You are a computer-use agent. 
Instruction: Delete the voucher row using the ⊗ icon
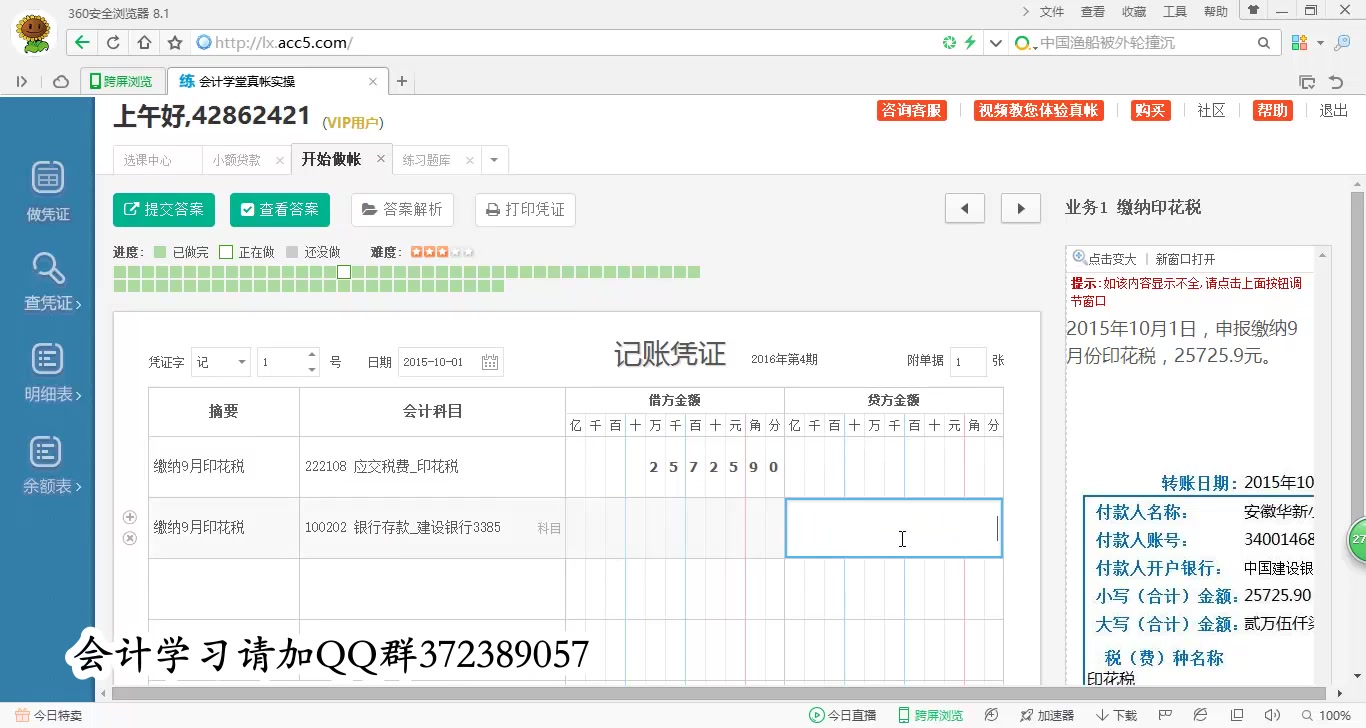pyautogui.click(x=129, y=538)
